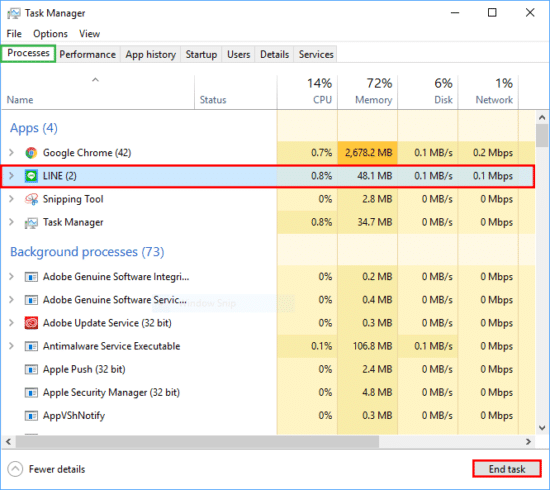Open the View menu
Screen dimensions: 550x490
coord(89,34)
